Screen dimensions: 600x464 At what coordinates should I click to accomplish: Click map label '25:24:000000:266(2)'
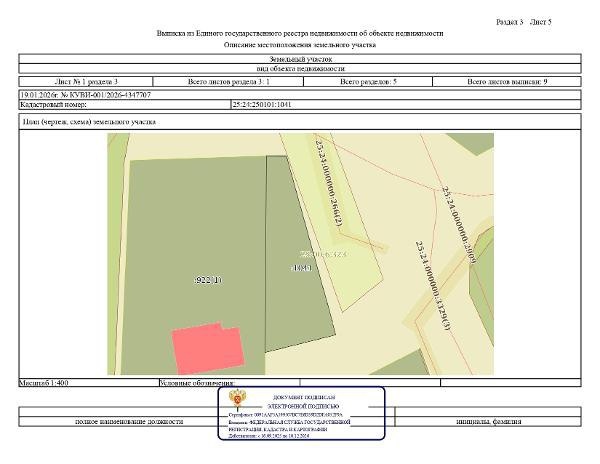(x=328, y=183)
